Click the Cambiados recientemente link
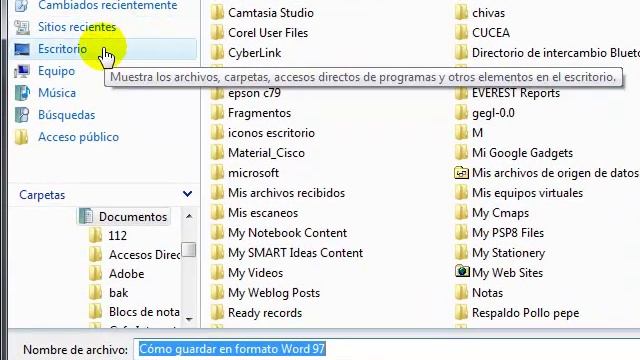640x360 pixels. pos(108,6)
